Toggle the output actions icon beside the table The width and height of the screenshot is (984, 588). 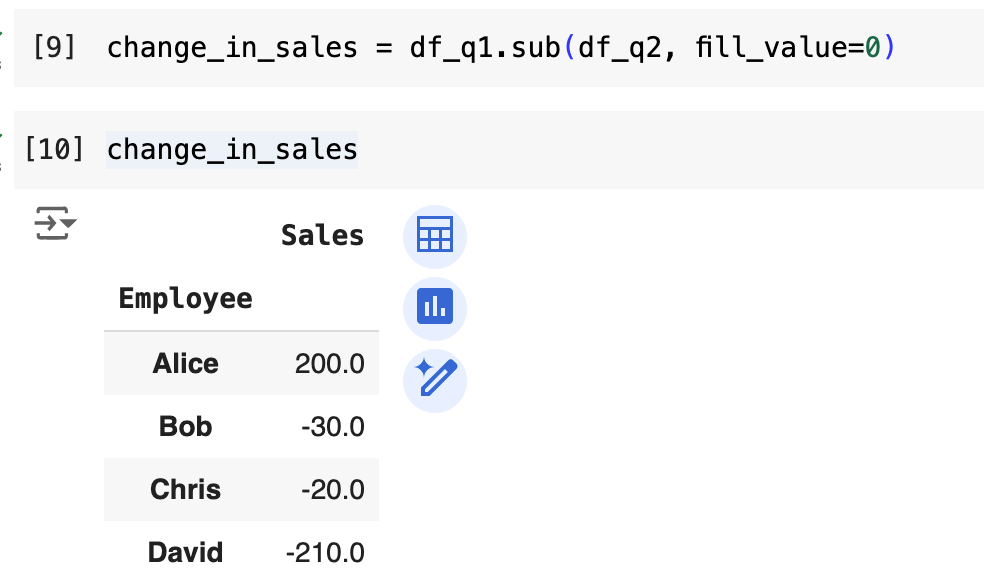pos(55,224)
